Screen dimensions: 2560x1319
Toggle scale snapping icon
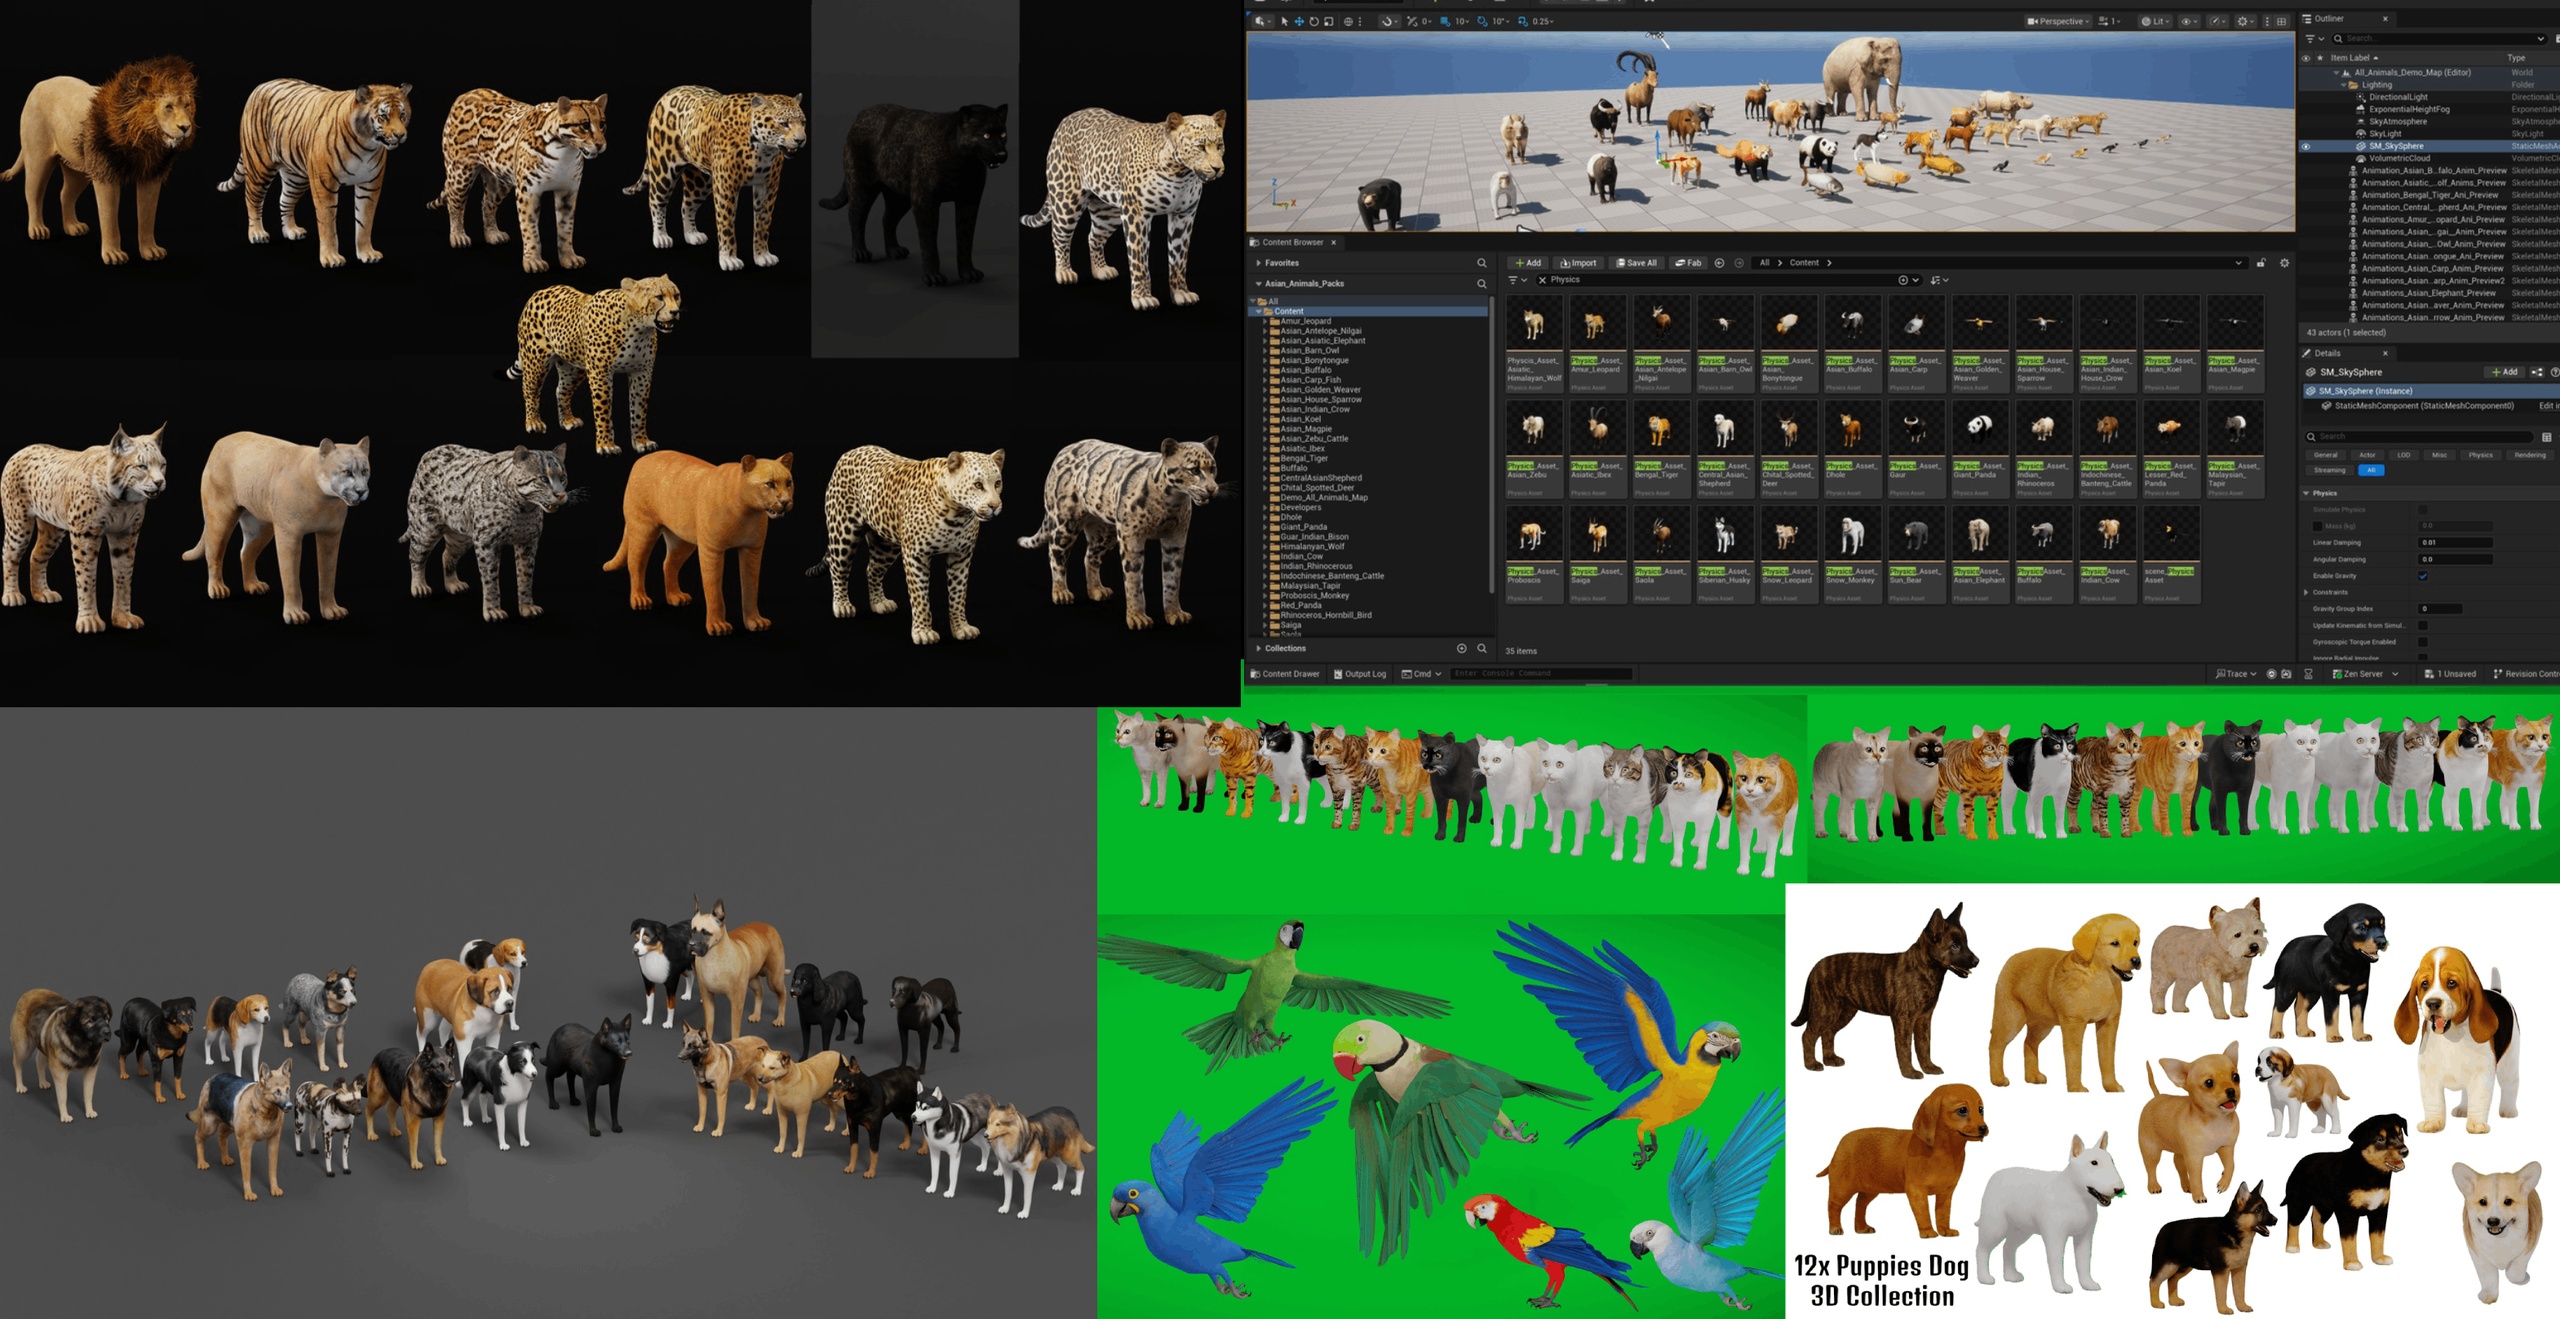(x=1522, y=21)
